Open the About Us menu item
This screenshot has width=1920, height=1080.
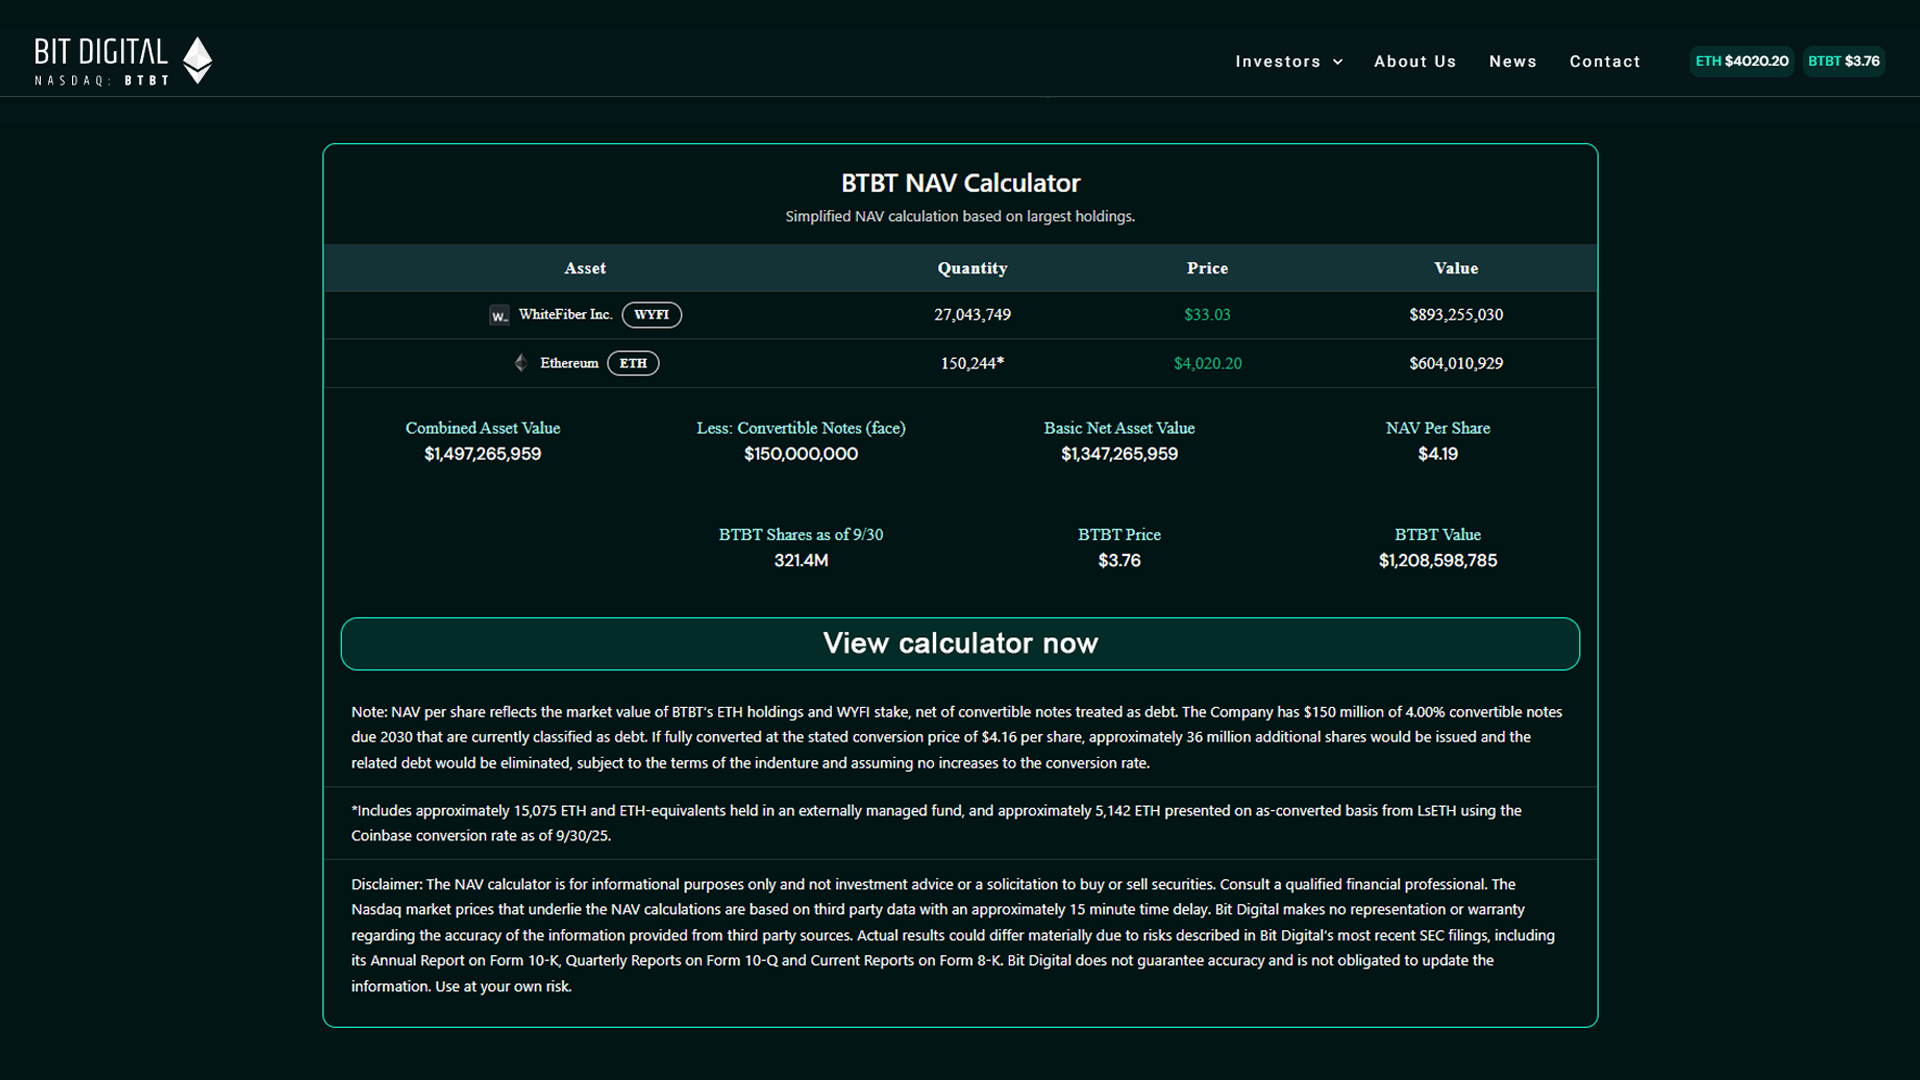(1415, 61)
